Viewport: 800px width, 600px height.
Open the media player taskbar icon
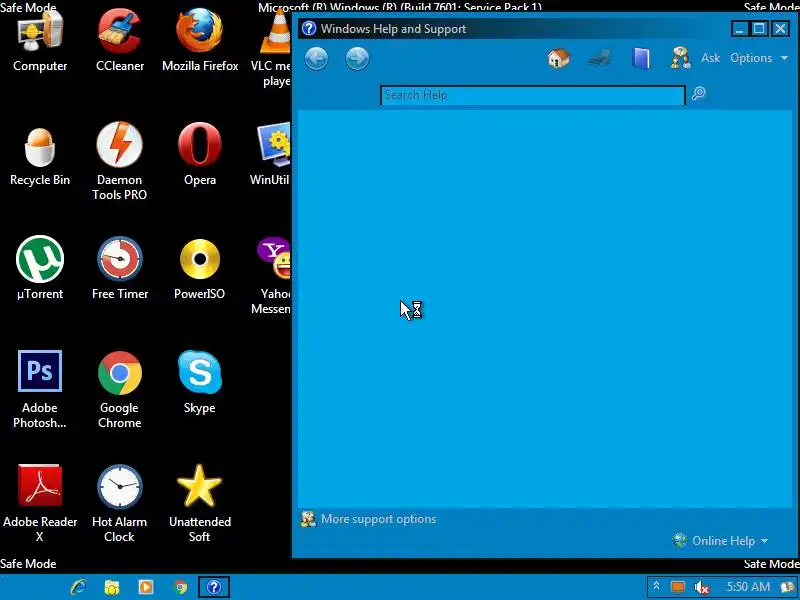pos(146,587)
